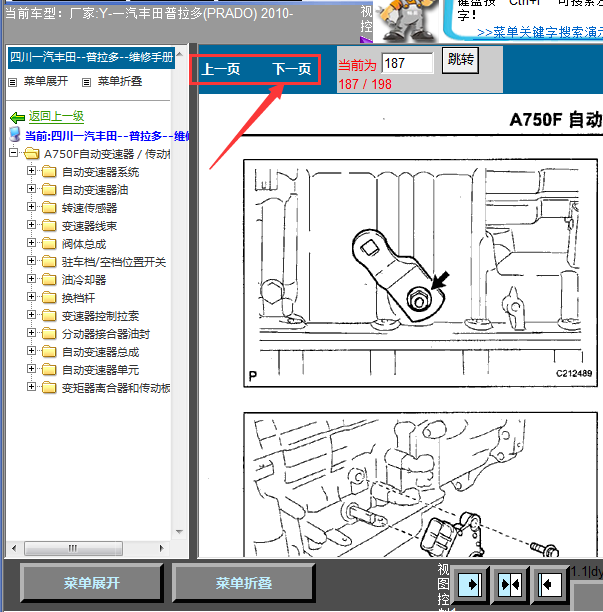Expand 变矩器离合器和传动板 folder
The image size is (603, 612).
pyautogui.click(x=32, y=386)
